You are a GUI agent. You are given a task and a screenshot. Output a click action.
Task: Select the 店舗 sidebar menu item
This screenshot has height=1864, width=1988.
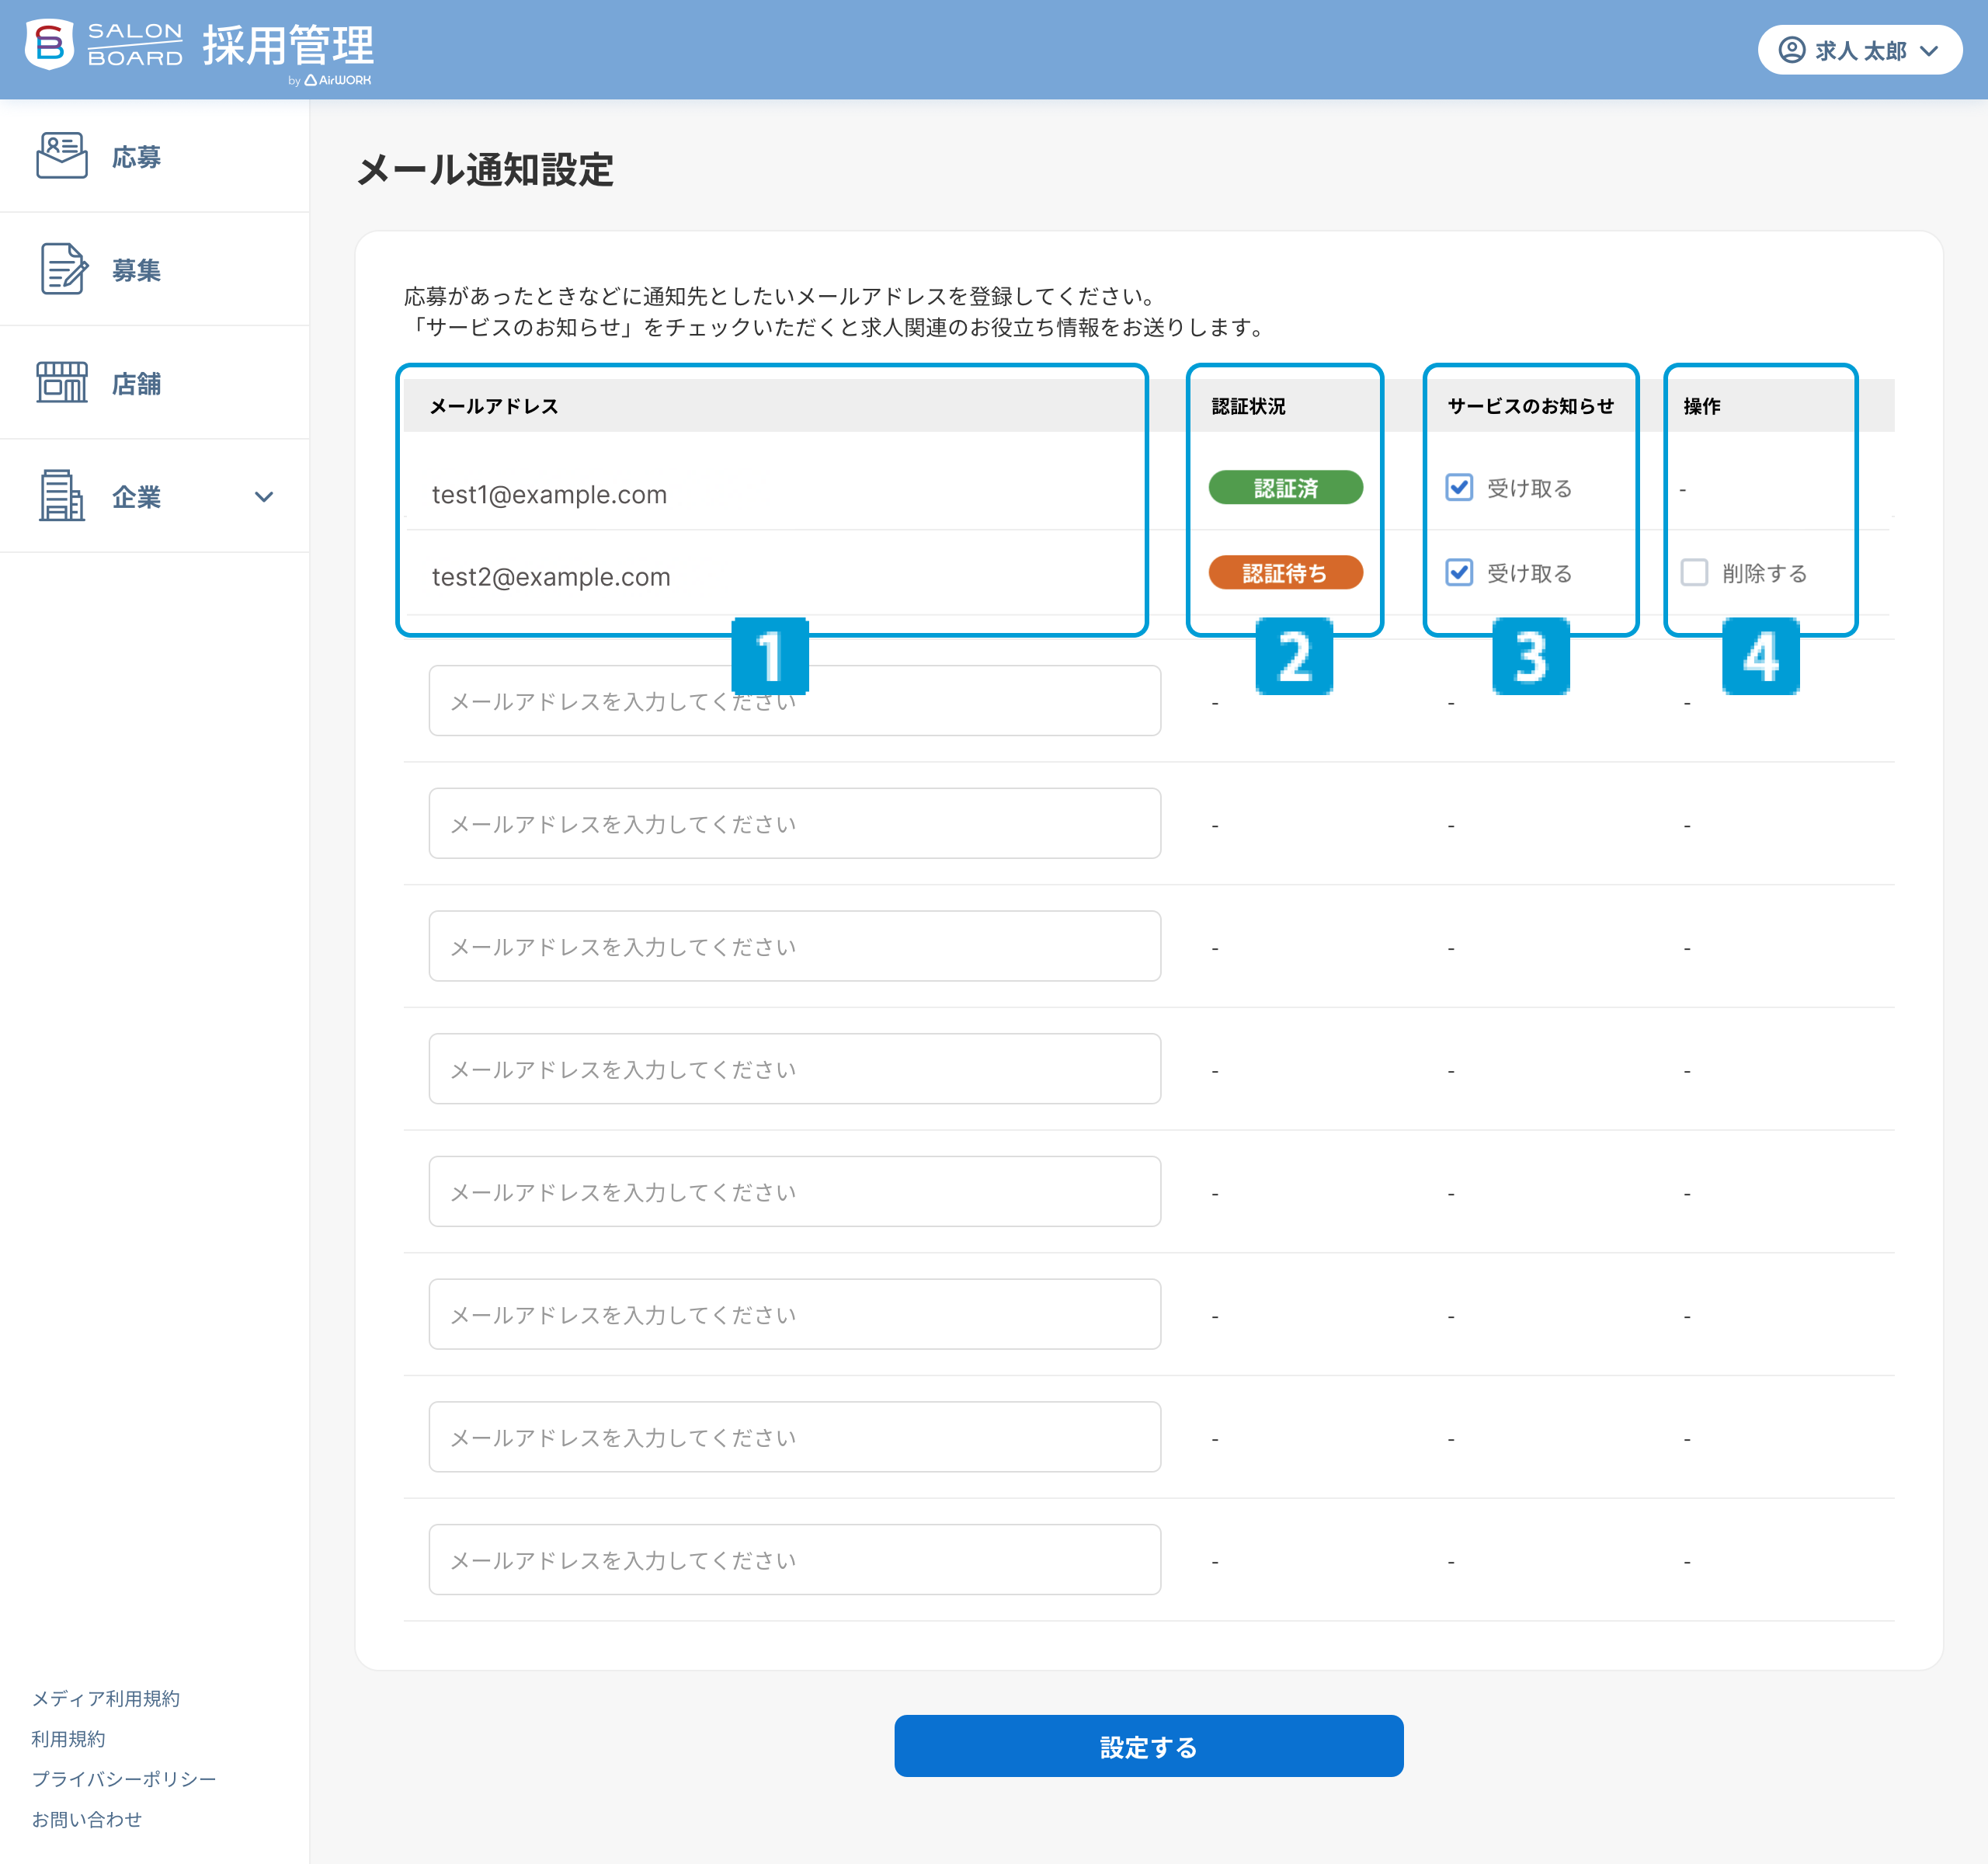point(136,384)
